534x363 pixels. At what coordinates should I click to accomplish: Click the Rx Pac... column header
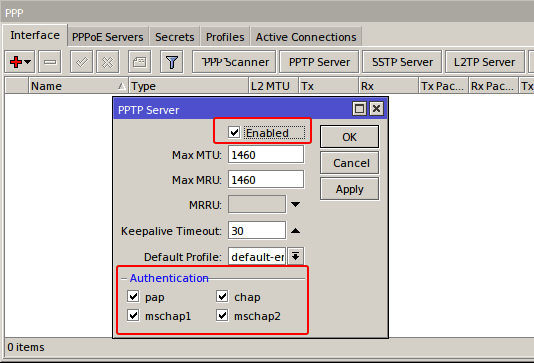[493, 86]
